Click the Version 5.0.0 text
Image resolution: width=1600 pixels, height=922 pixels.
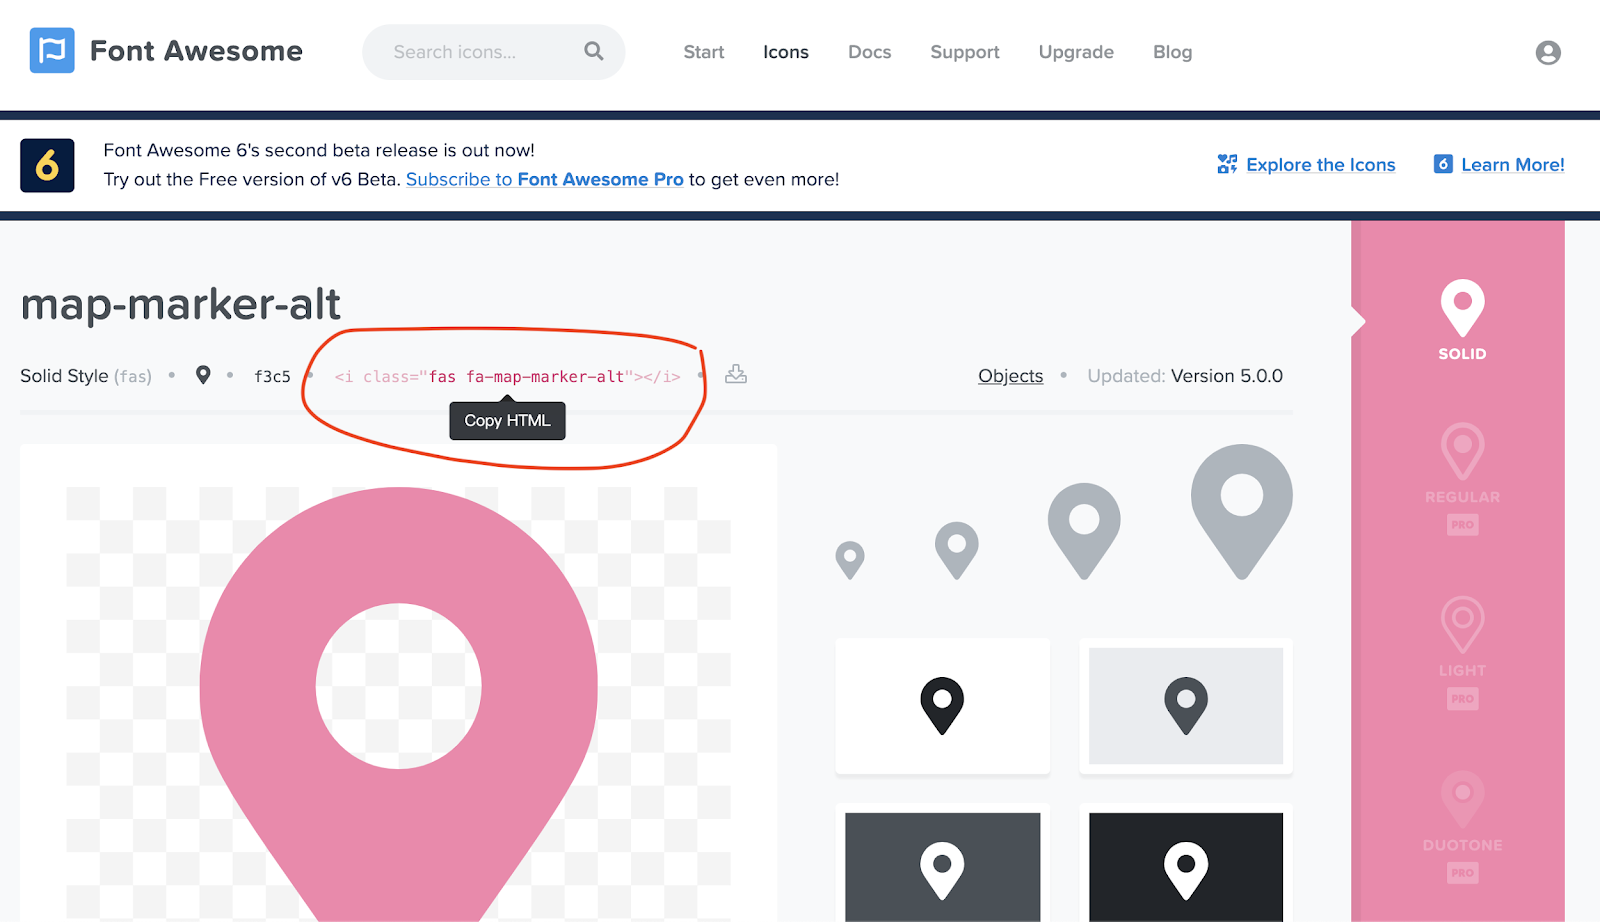(1227, 376)
